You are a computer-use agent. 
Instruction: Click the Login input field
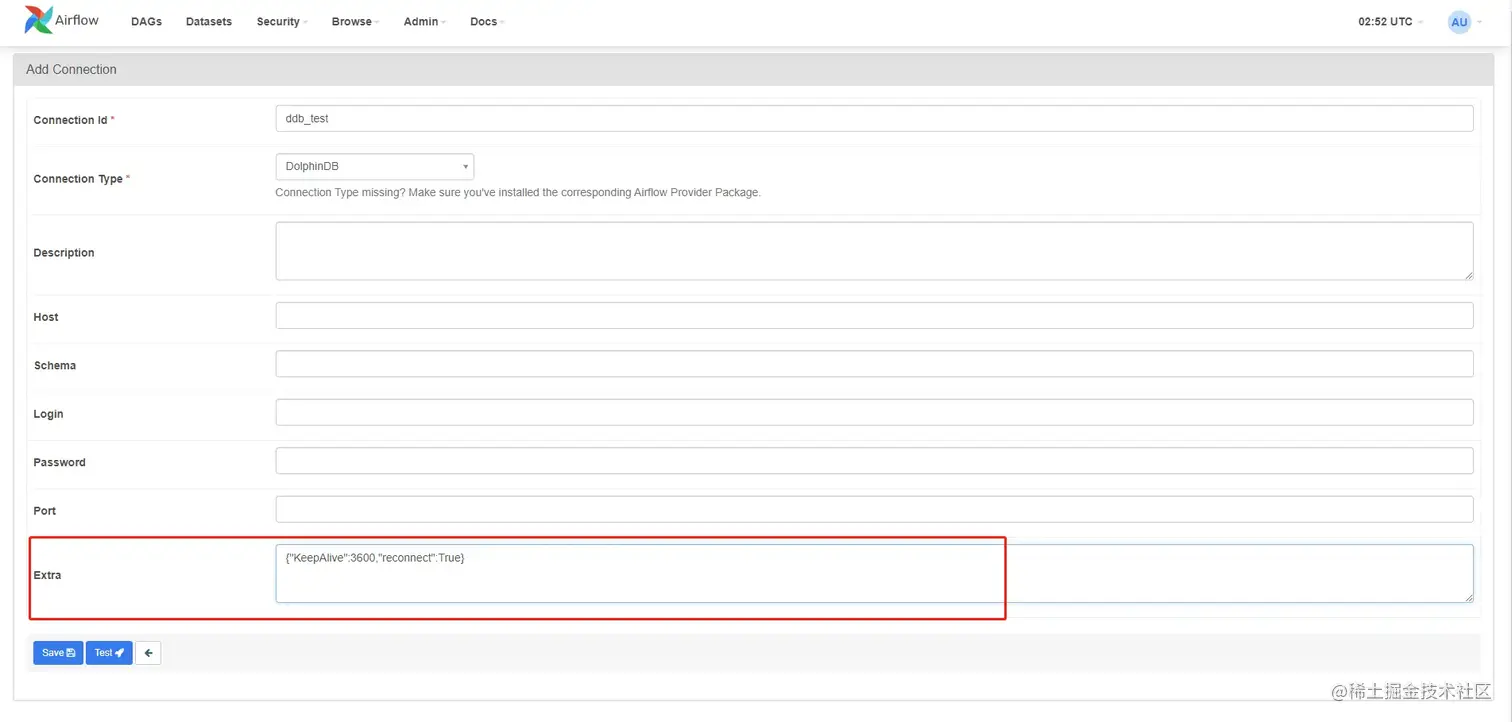click(x=874, y=412)
